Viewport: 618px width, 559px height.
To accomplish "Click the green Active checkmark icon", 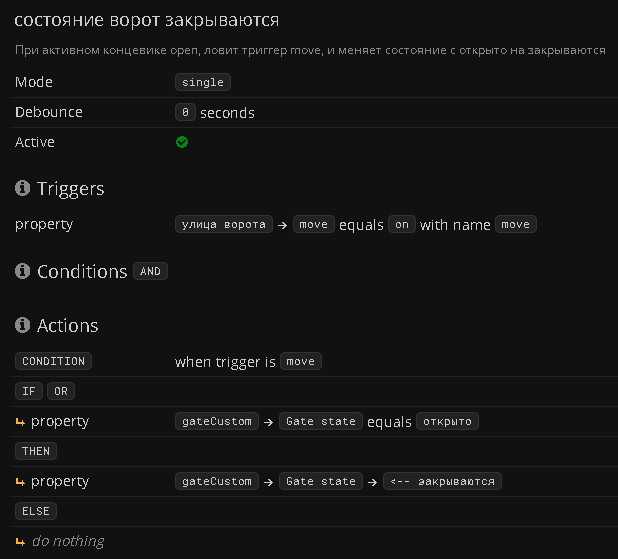I will coord(182,142).
